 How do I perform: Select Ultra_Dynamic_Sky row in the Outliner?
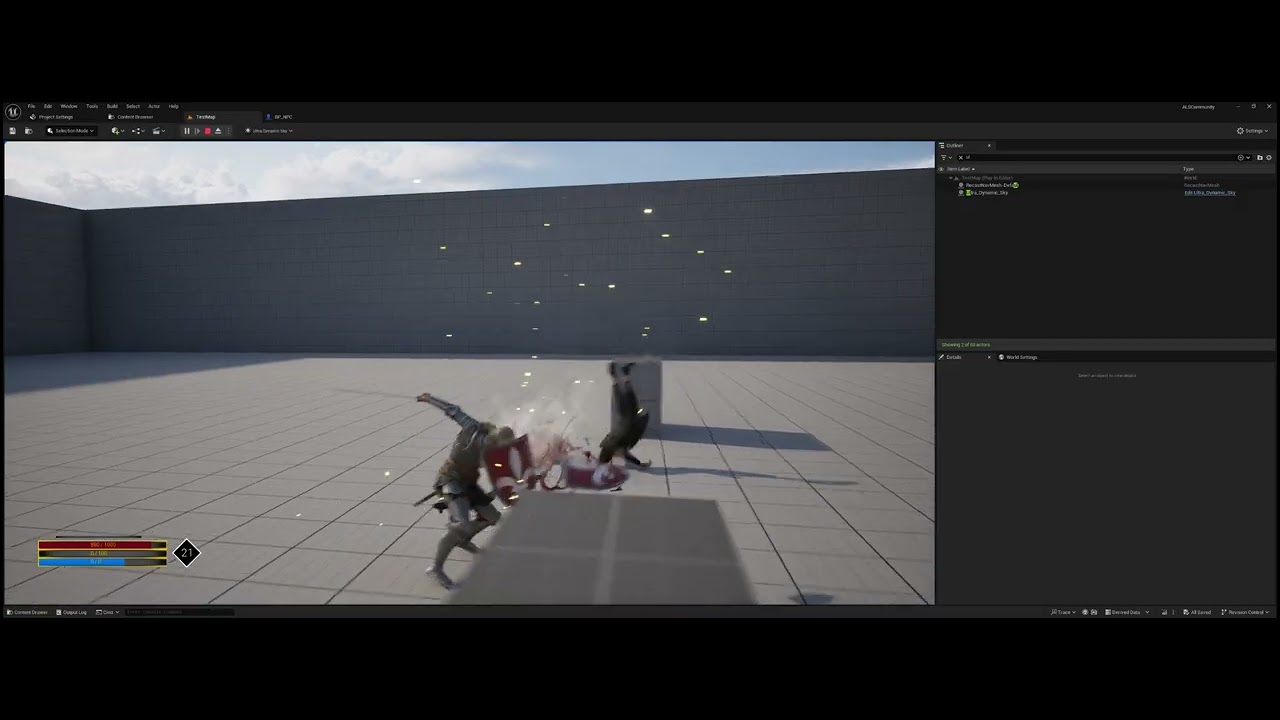986,192
